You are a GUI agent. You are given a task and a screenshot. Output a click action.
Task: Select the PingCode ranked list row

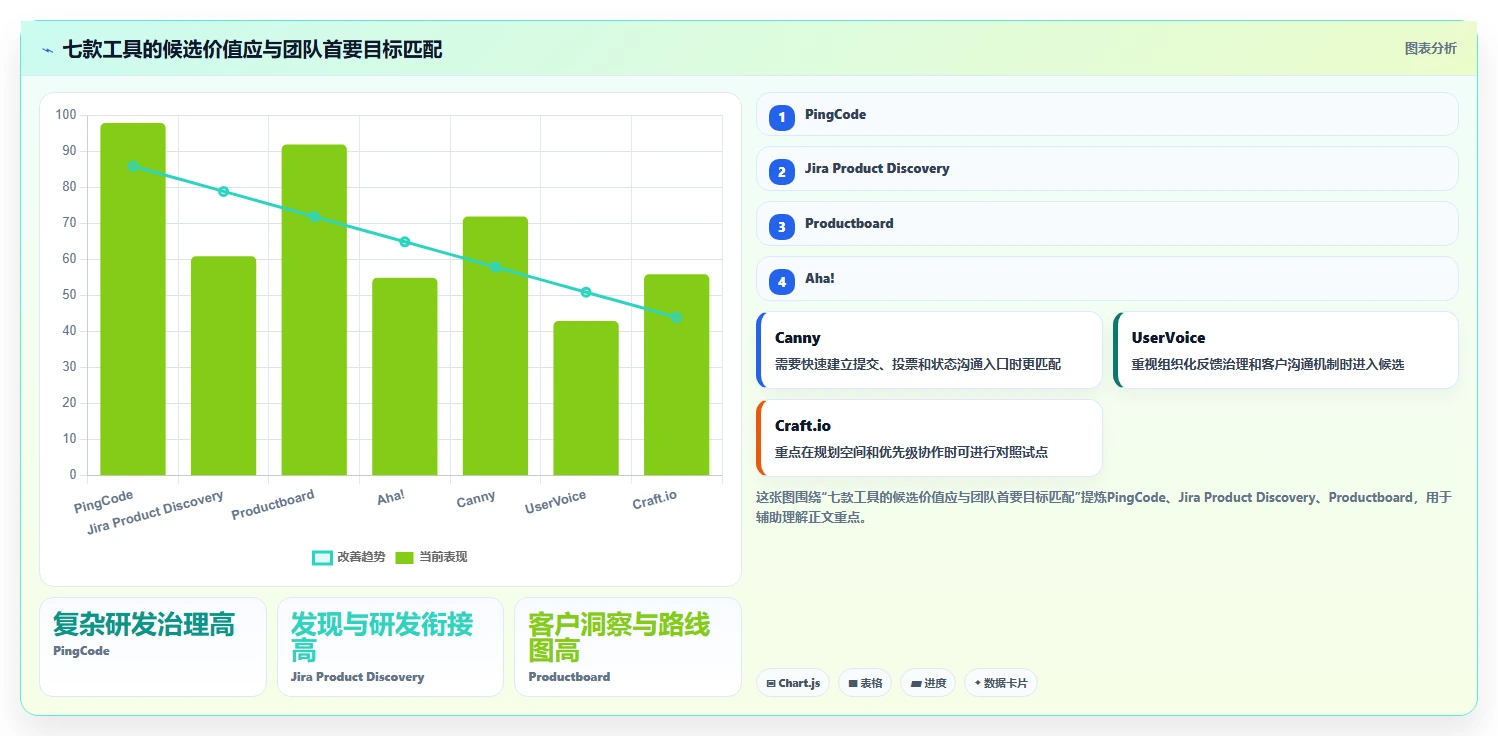pyautogui.click(x=1107, y=114)
